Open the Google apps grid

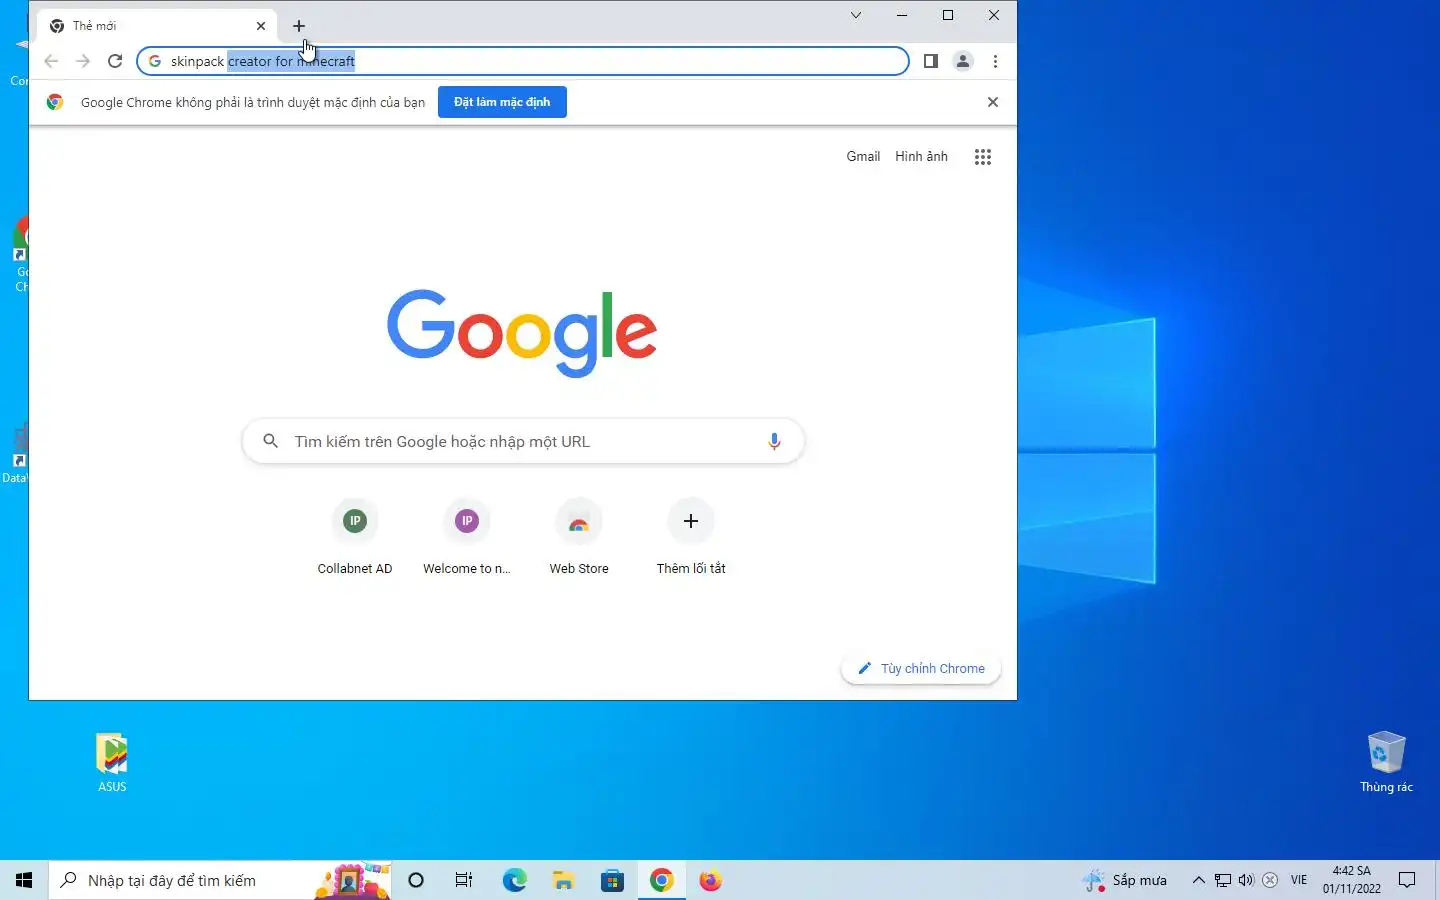point(983,157)
